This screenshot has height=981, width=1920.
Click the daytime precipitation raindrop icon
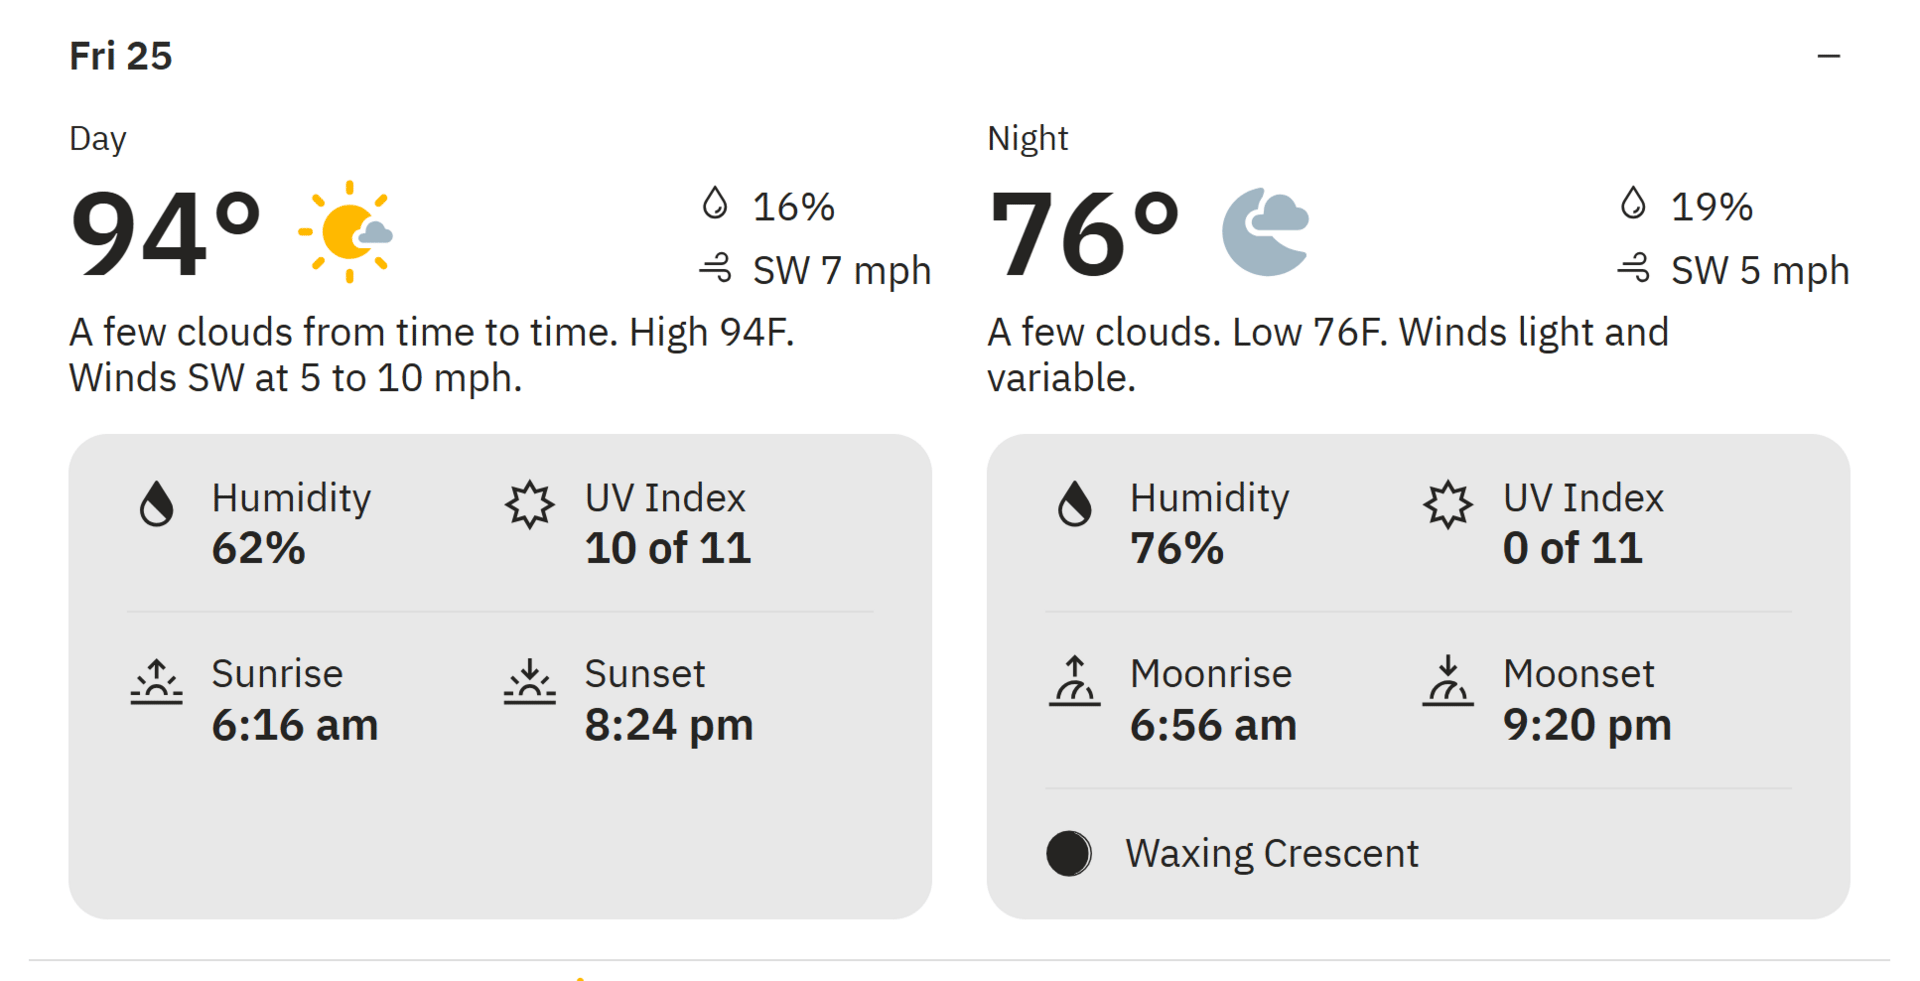[x=714, y=203]
